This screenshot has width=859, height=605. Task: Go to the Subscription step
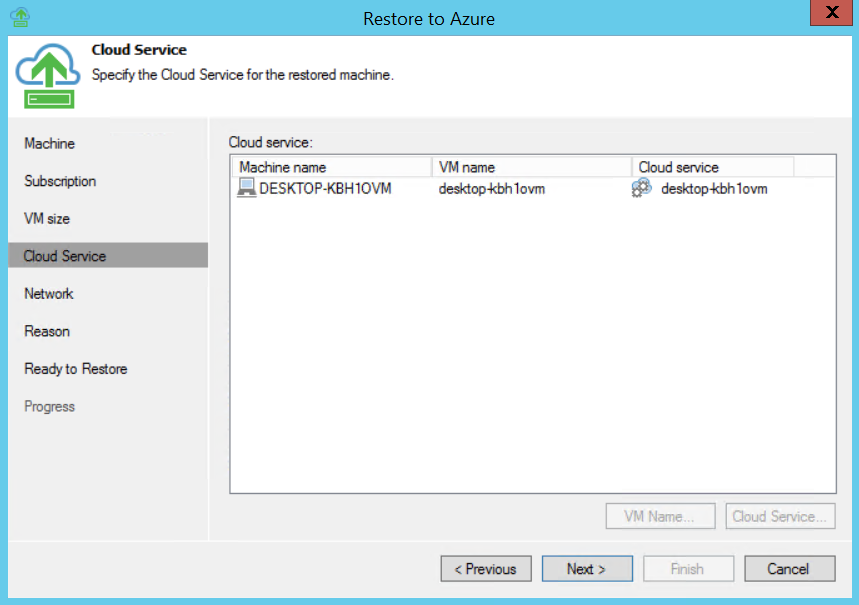coord(60,181)
